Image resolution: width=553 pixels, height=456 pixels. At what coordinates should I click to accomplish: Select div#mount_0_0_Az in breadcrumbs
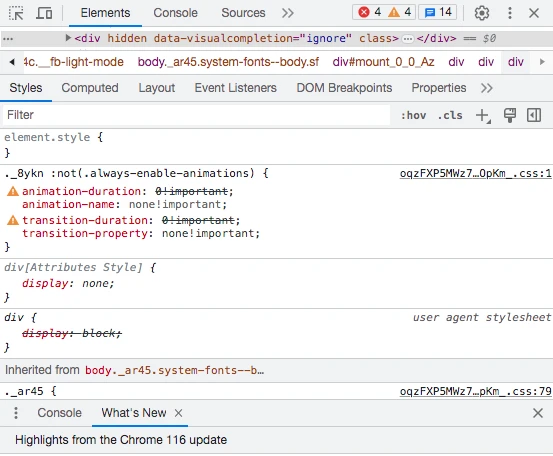coord(383,62)
